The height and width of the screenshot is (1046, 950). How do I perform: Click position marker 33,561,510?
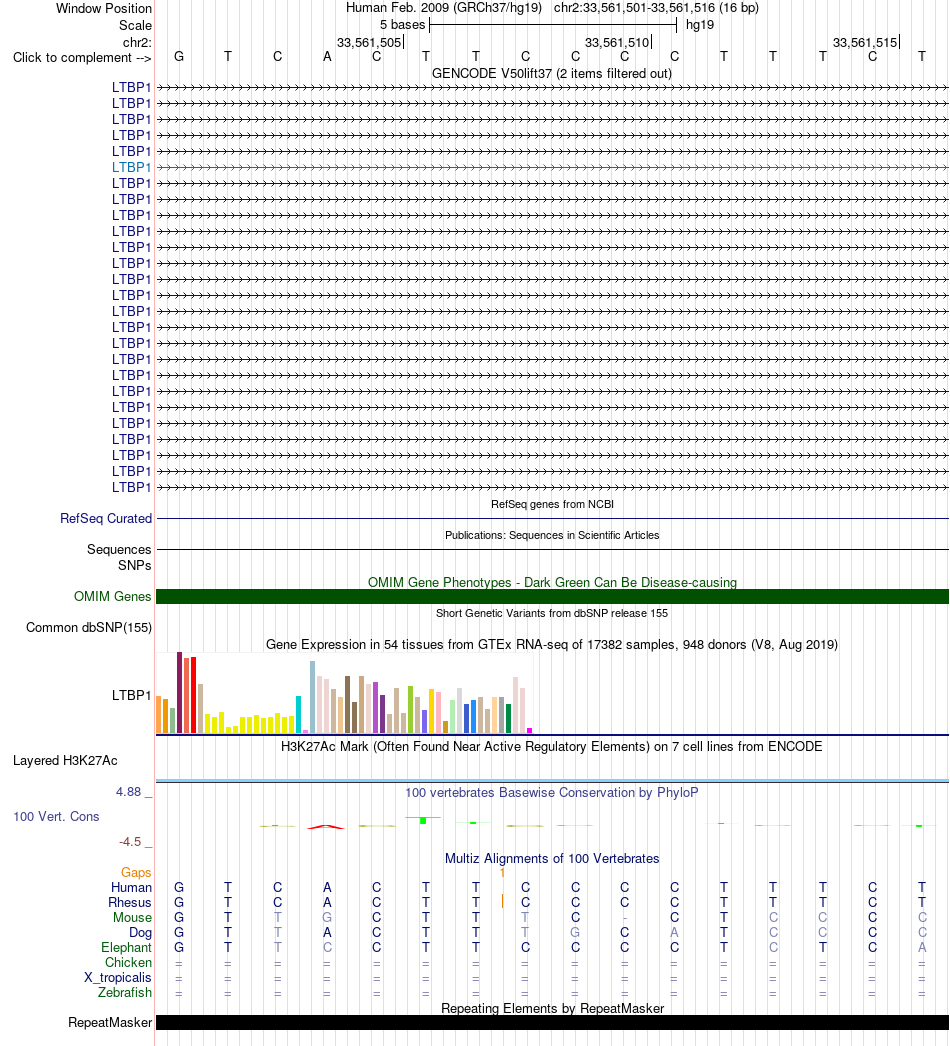[x=618, y=43]
